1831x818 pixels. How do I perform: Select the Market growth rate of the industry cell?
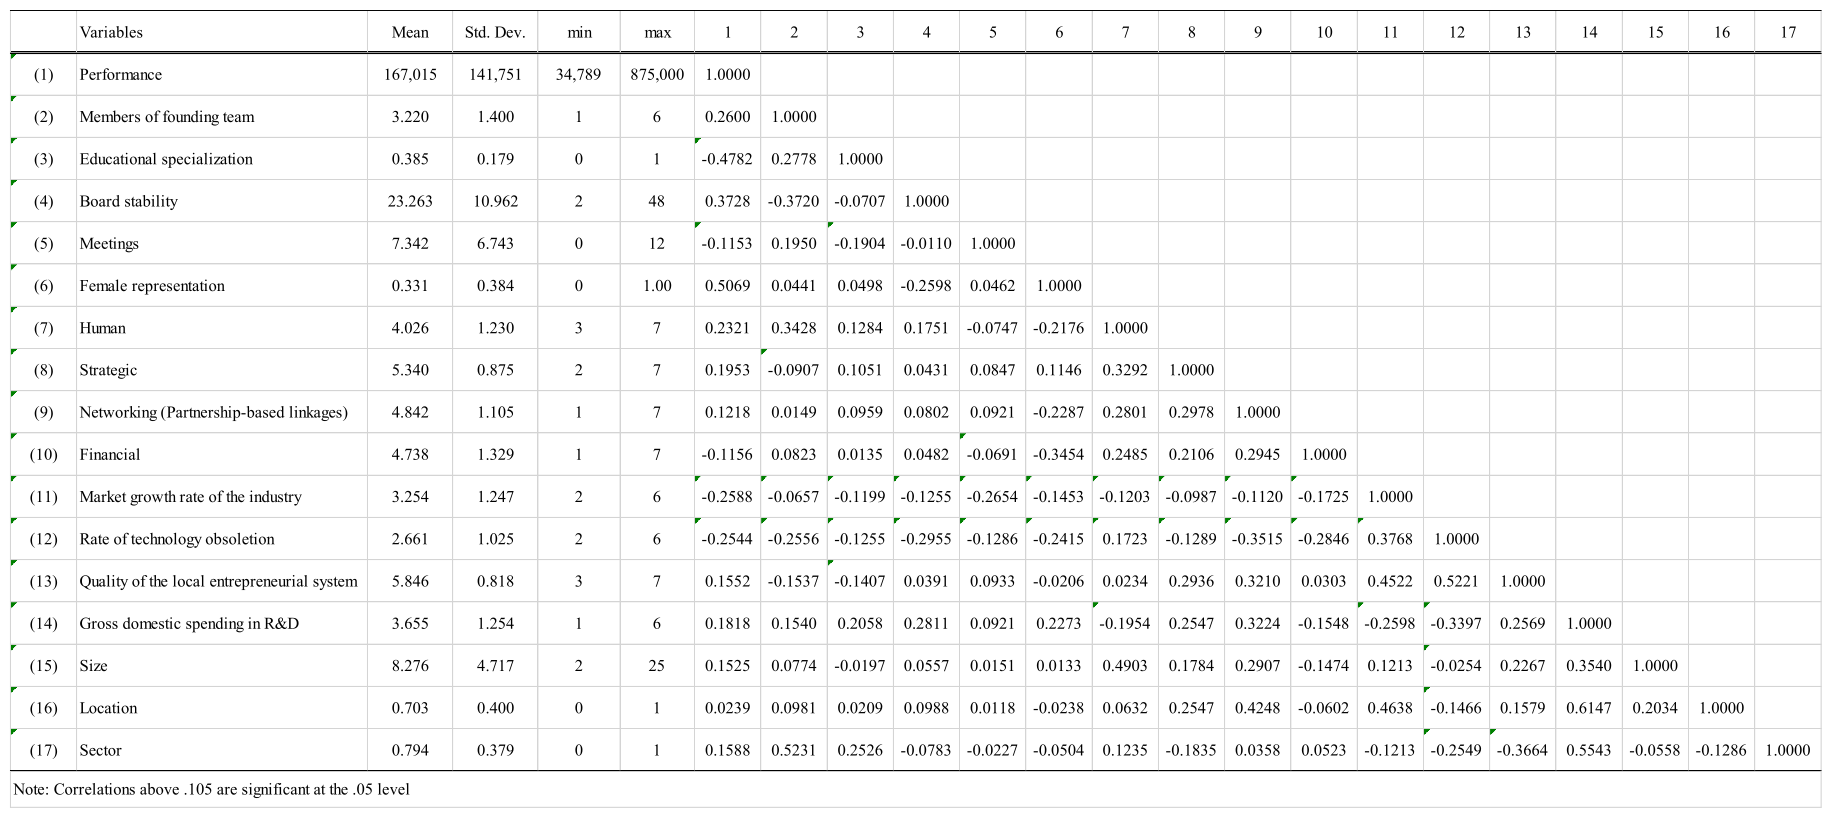pyautogui.click(x=190, y=497)
